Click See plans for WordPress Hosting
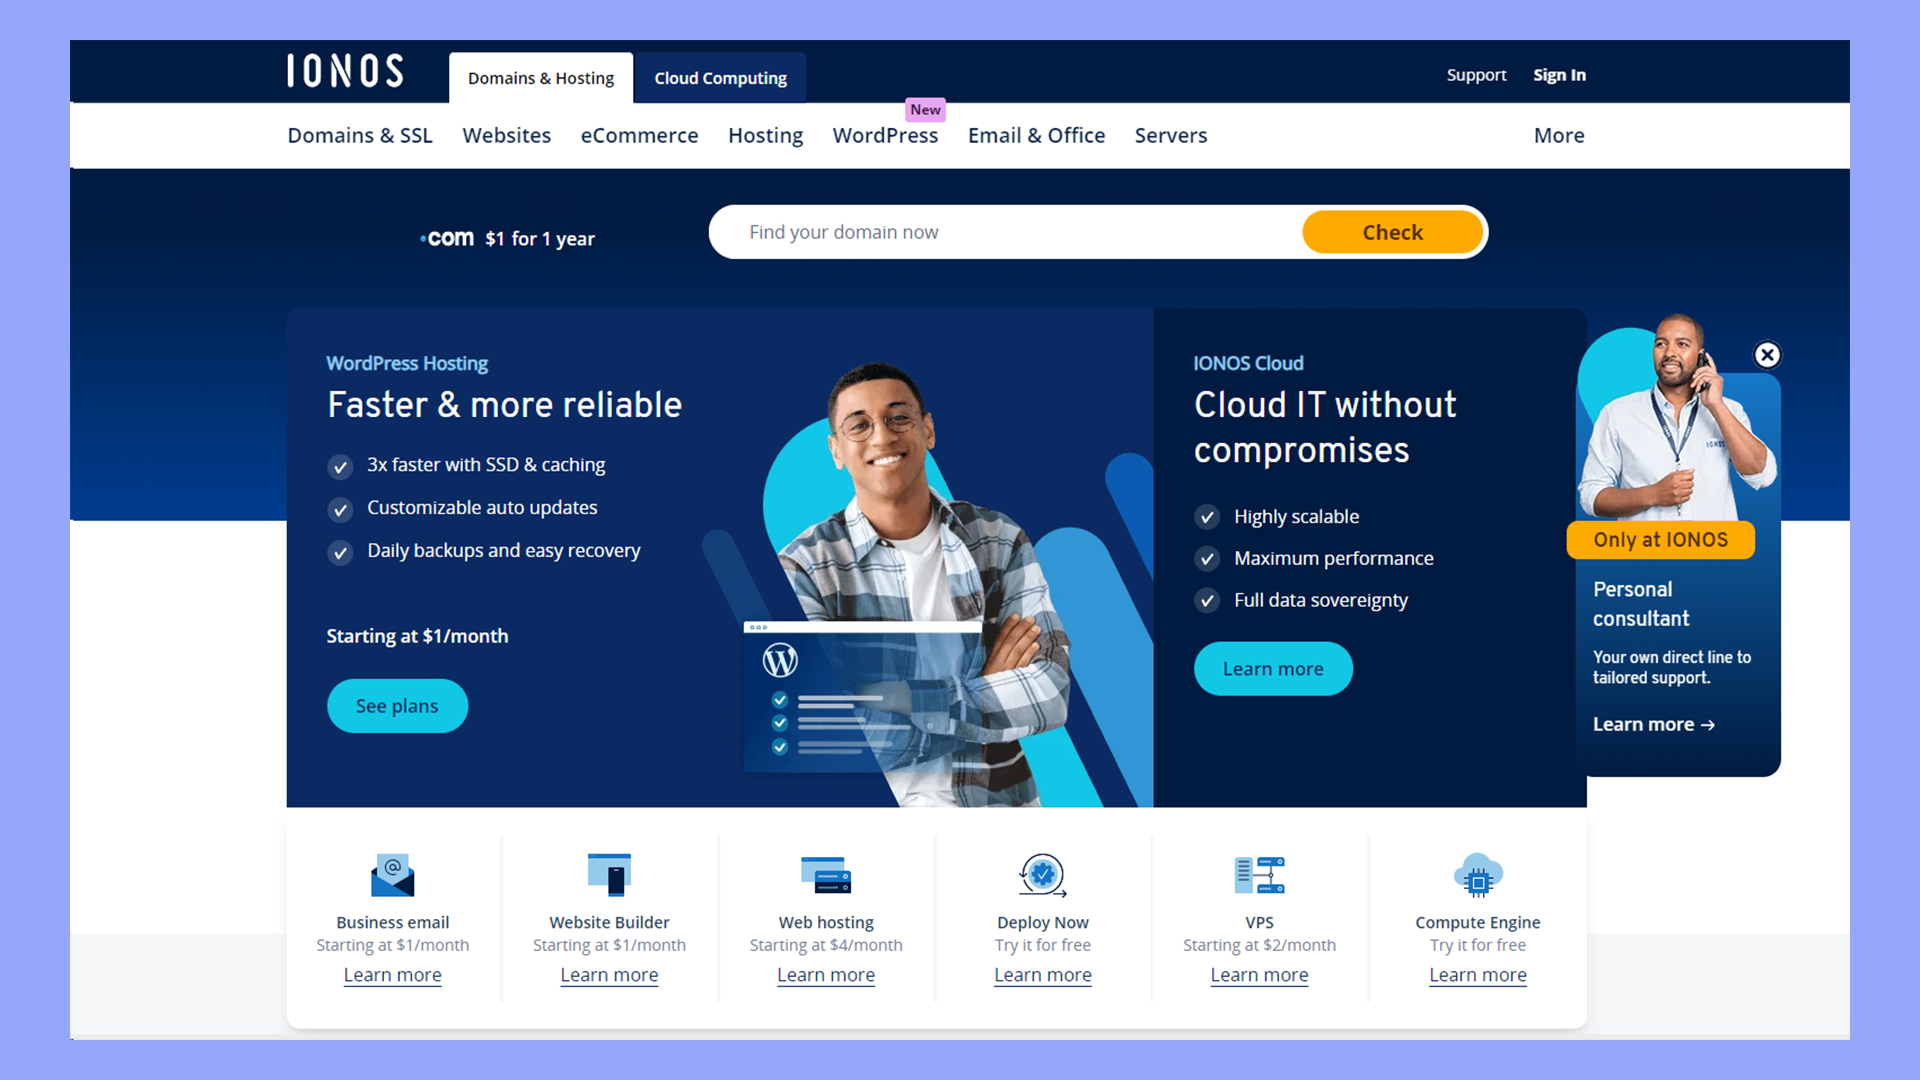1920x1080 pixels. [397, 705]
